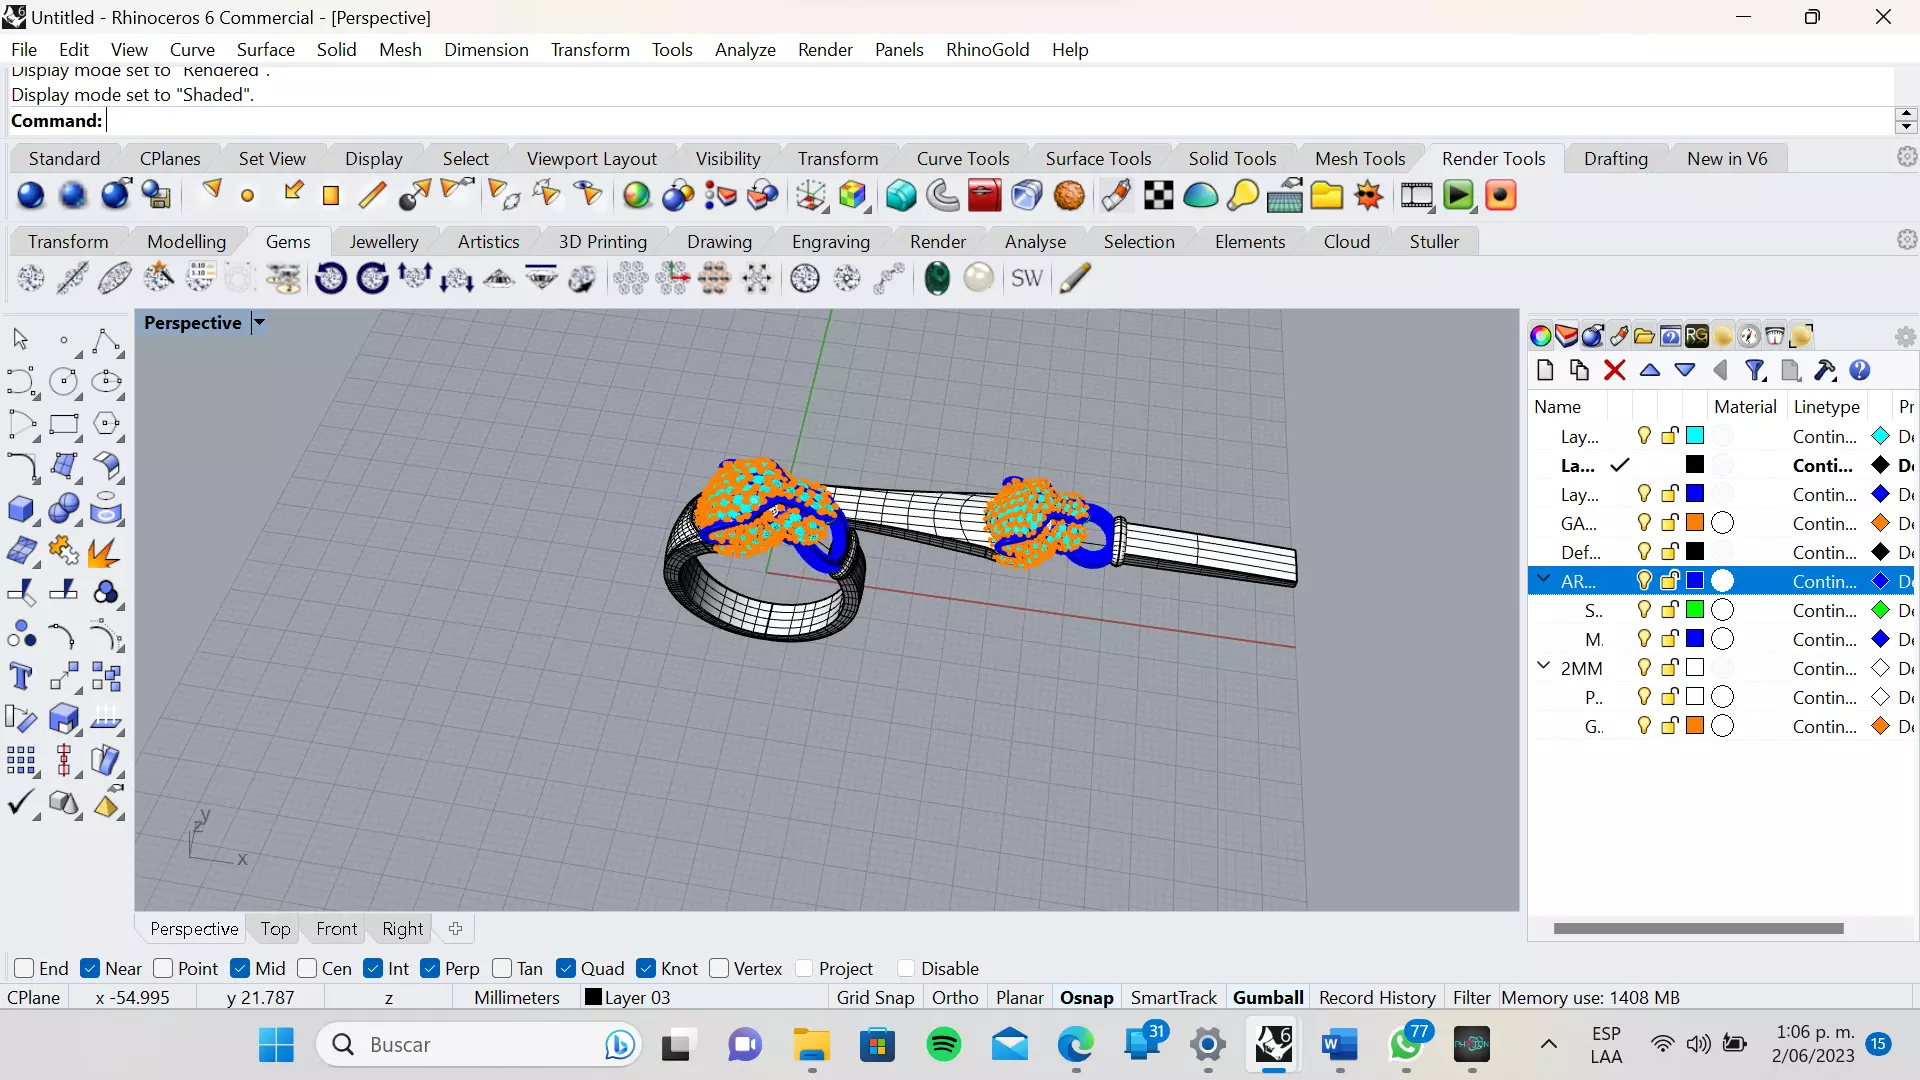The height and width of the screenshot is (1080, 1920).
Task: Choose the Rectangle tool
Action: (x=63, y=424)
